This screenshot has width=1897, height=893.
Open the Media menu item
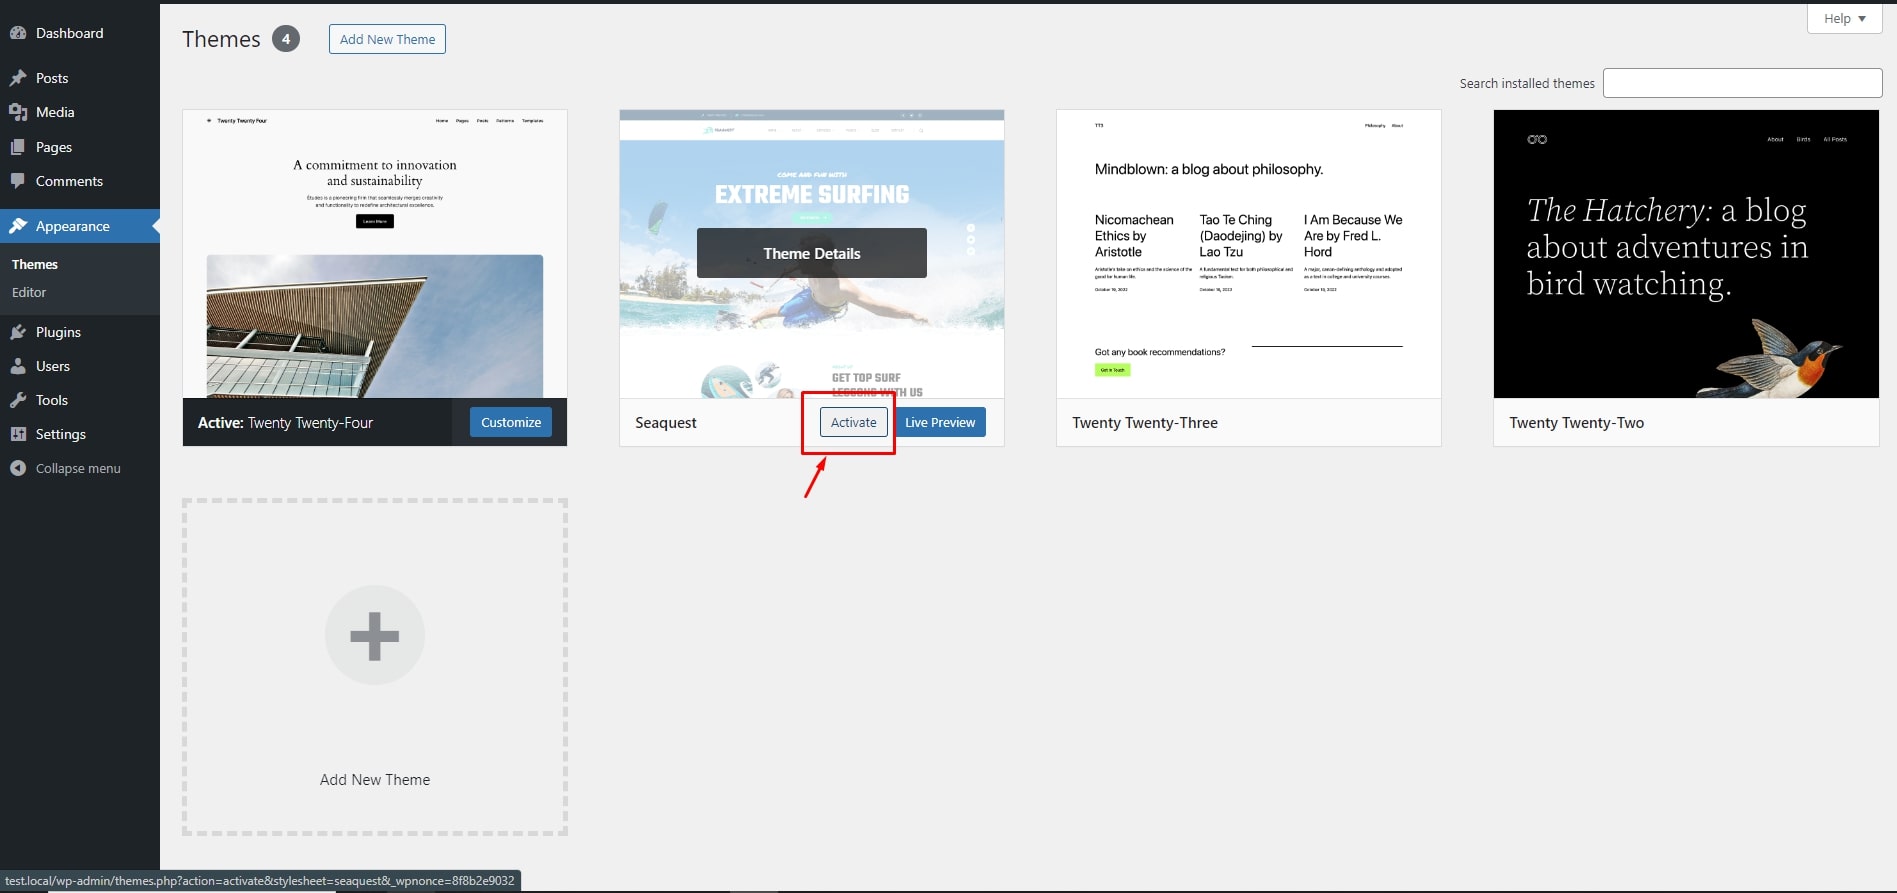click(x=80, y=112)
